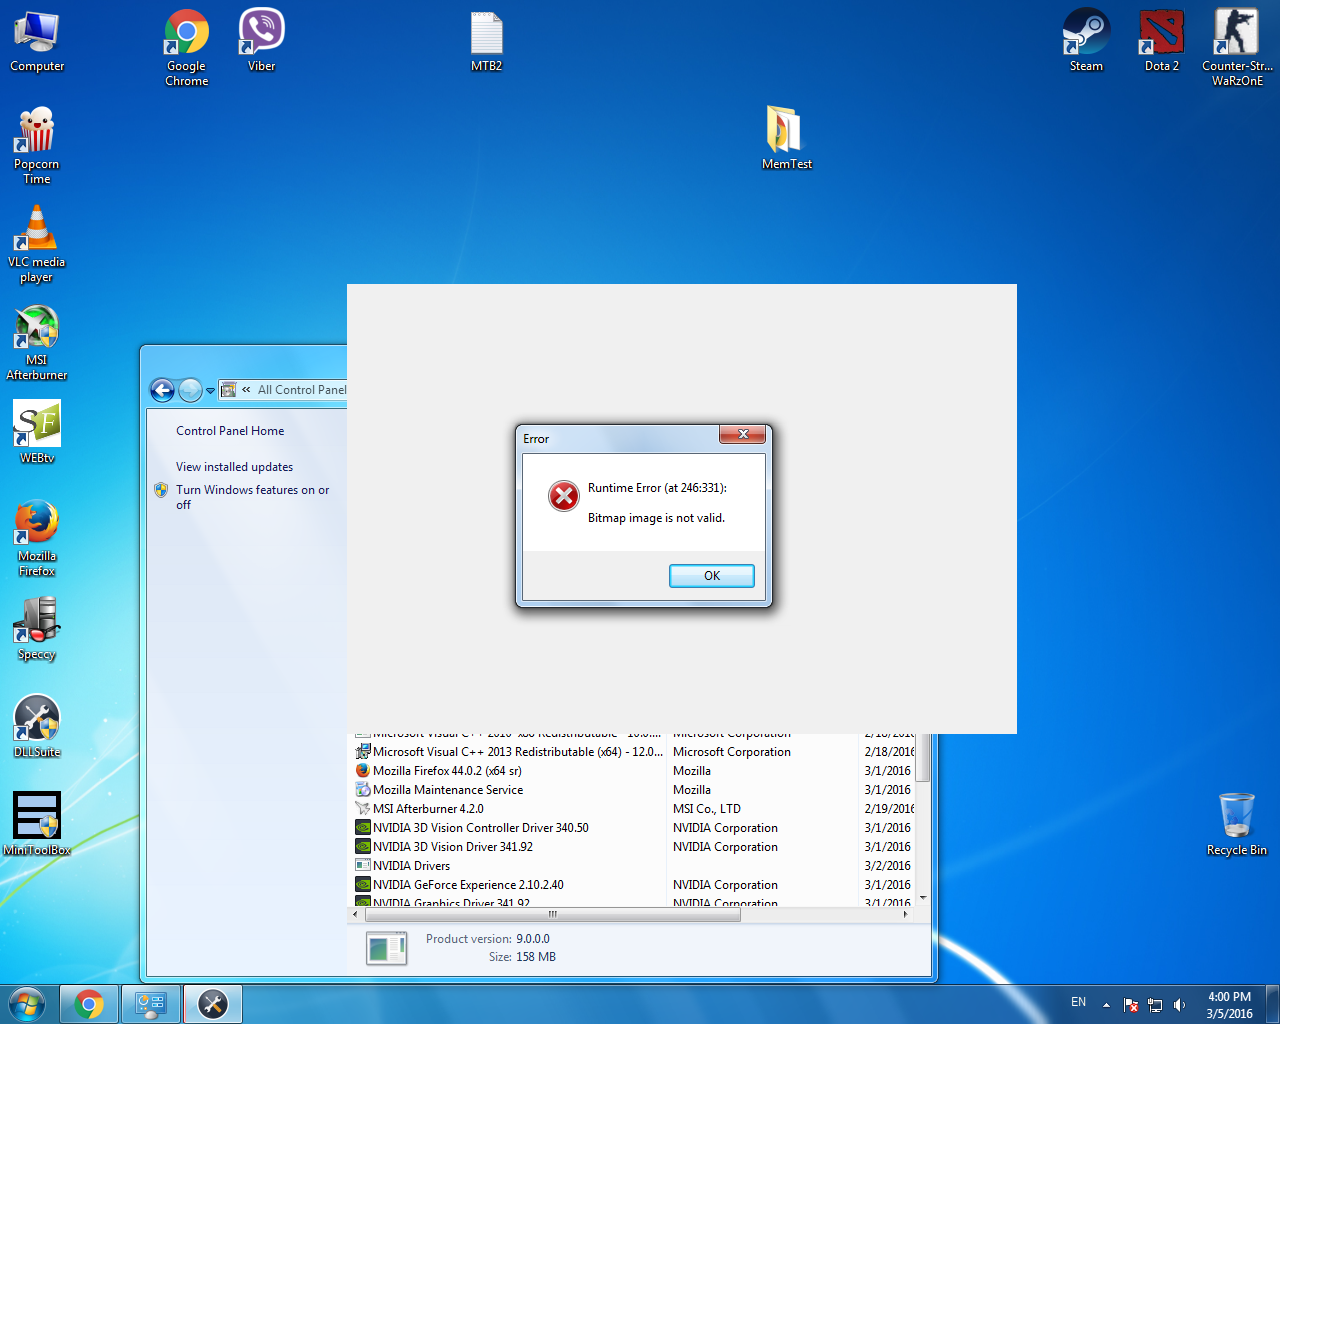Select the Steam desktop shortcut

click(1087, 41)
